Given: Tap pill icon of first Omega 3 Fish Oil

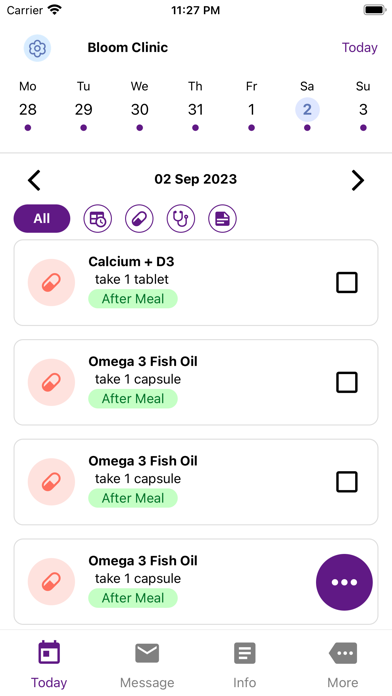Looking at the screenshot, I should [x=51, y=382].
